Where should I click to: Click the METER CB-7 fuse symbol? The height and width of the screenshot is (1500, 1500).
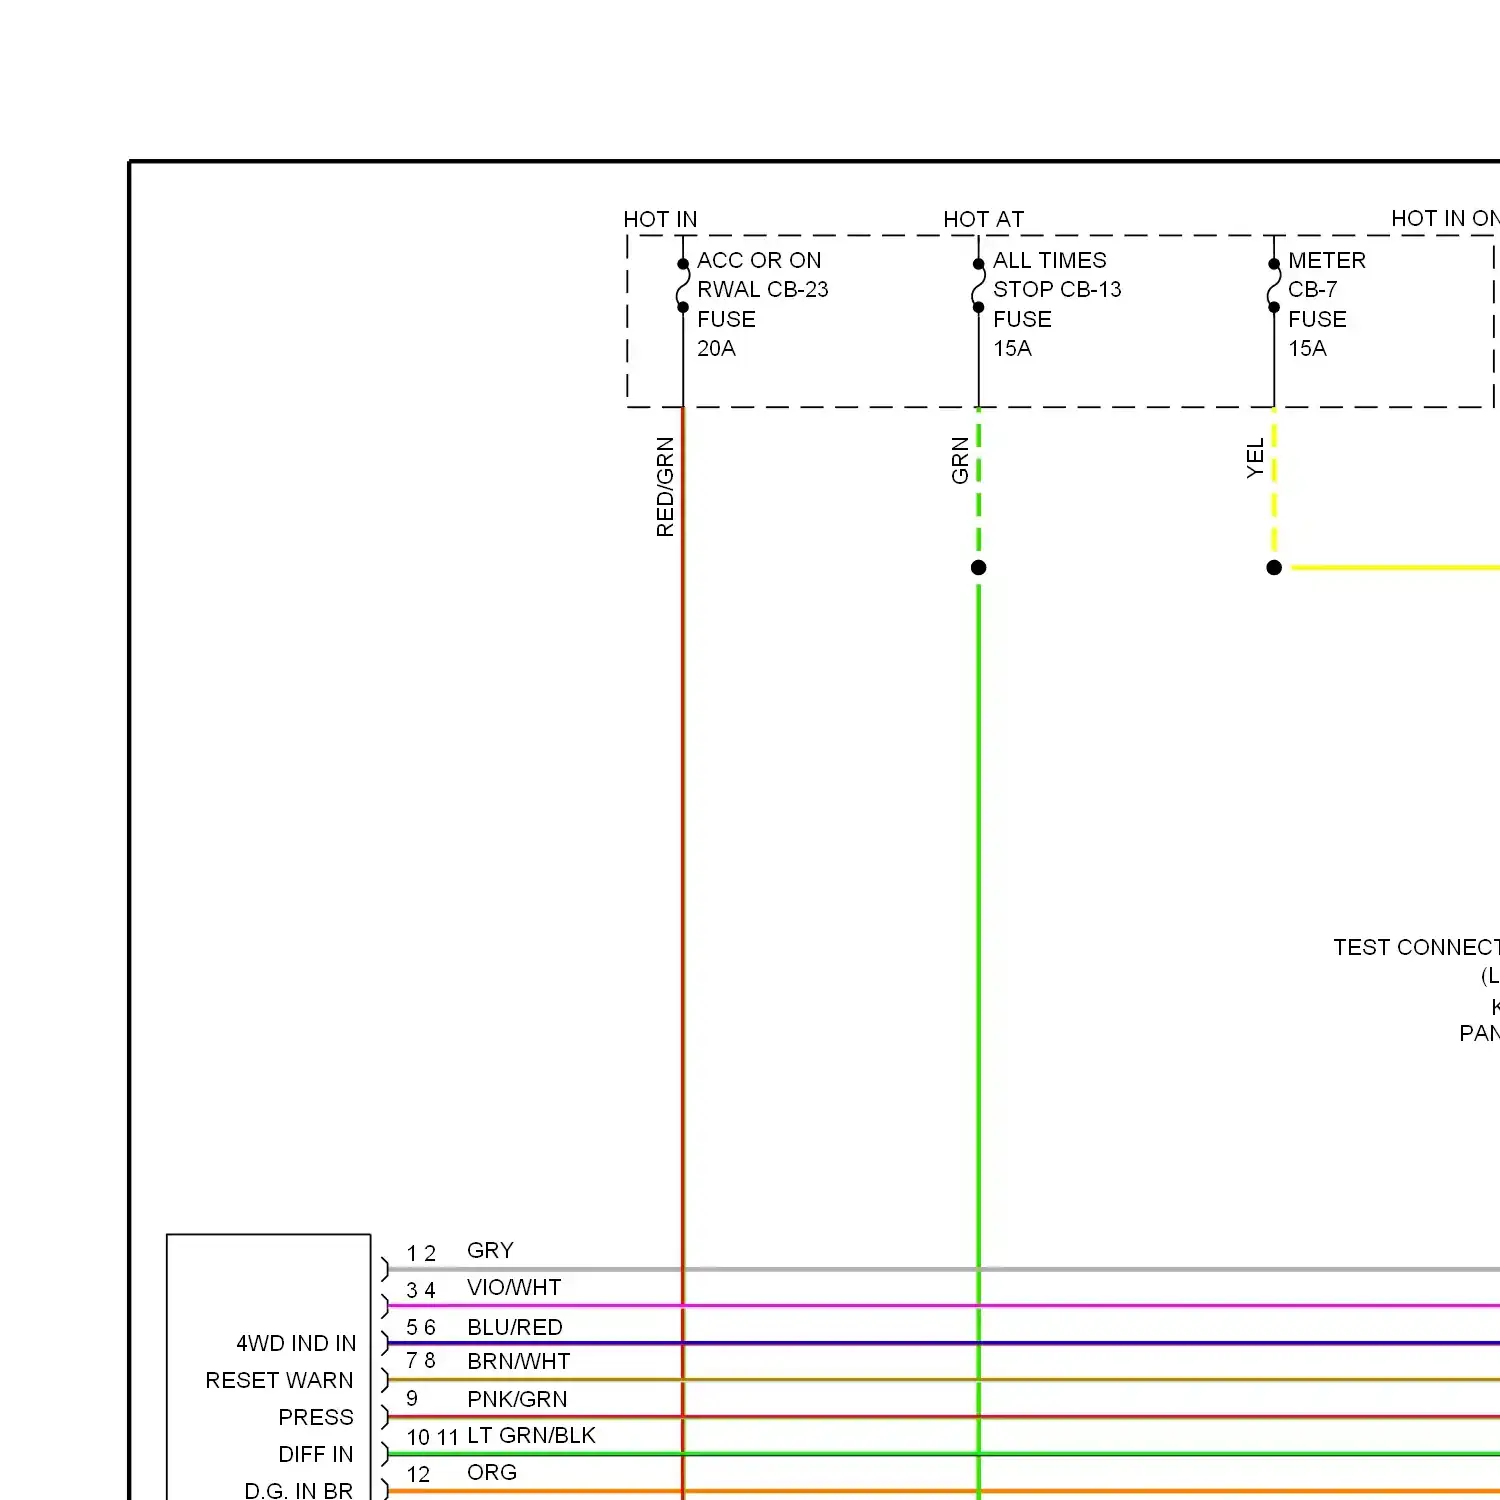pos(1274,286)
